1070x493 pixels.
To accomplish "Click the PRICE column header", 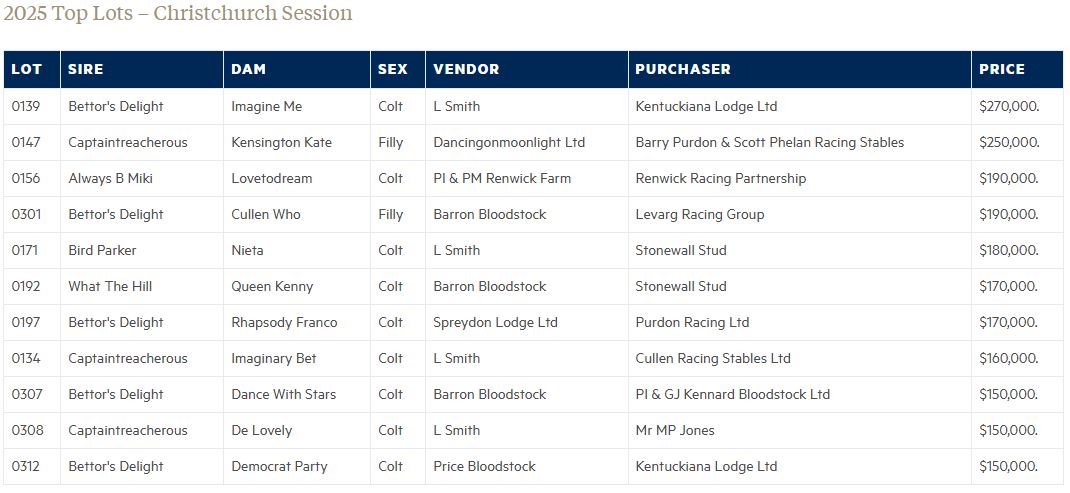I will click(1002, 70).
